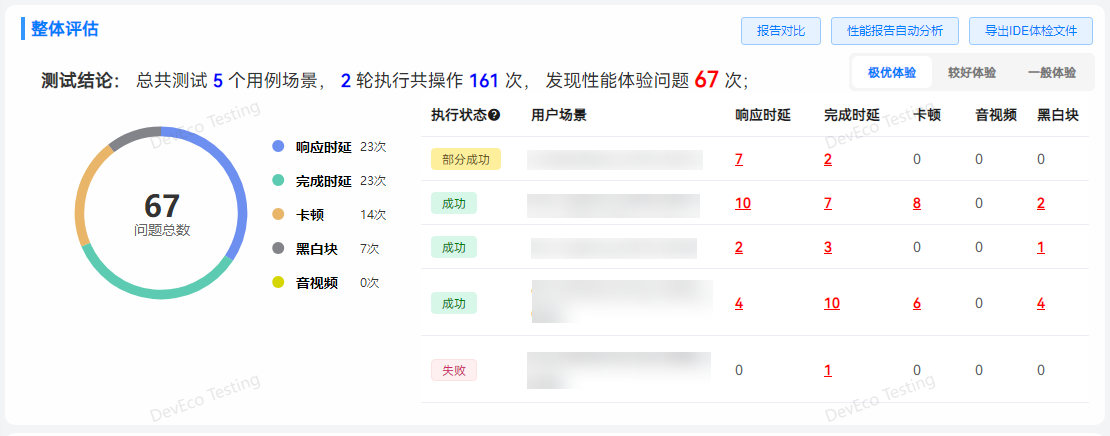The width and height of the screenshot is (1110, 436).
Task: Switch to the 较好体验 tab
Action: point(971,72)
